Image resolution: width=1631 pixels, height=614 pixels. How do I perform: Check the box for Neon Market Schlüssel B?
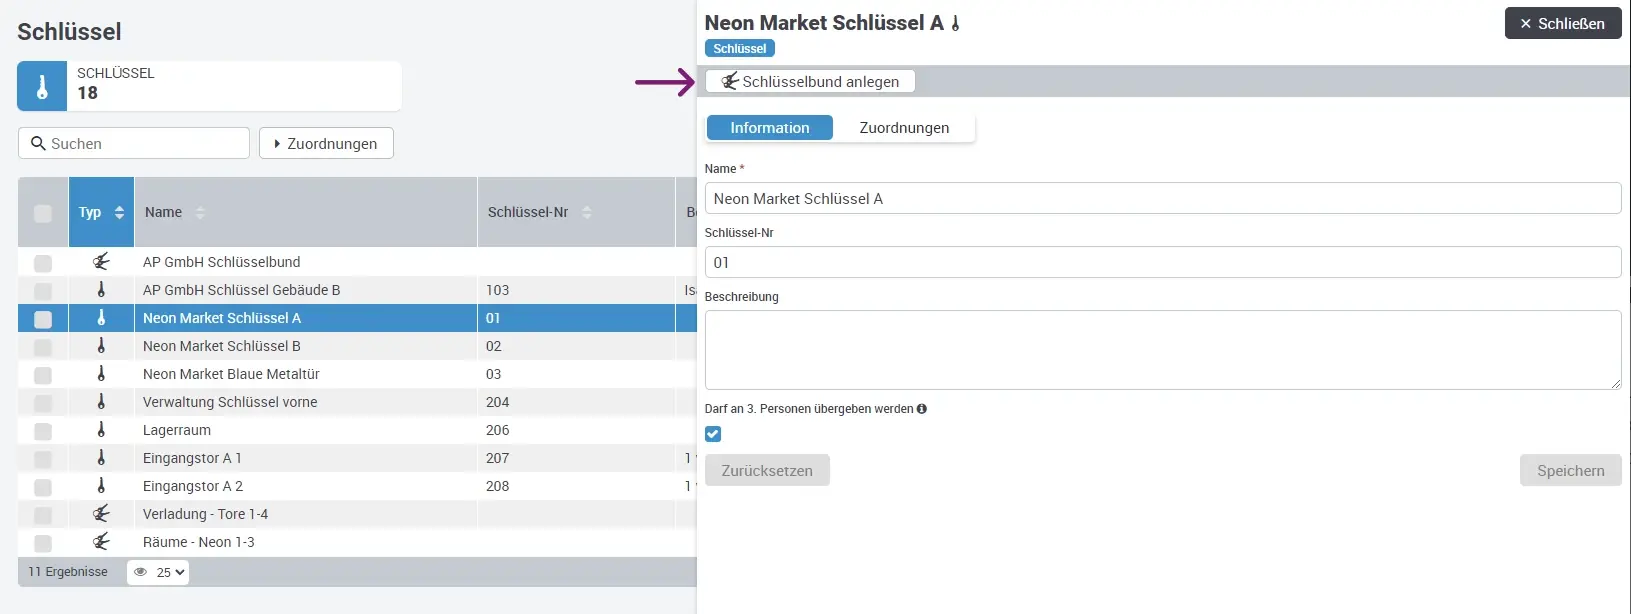pos(43,347)
